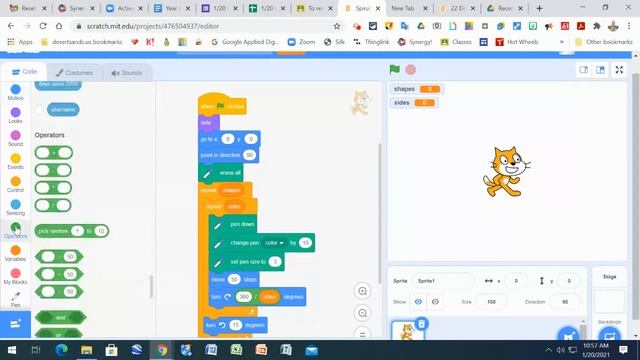Screen dimensions: 640x360
Task: Click the green flag to run
Action: tap(394, 70)
